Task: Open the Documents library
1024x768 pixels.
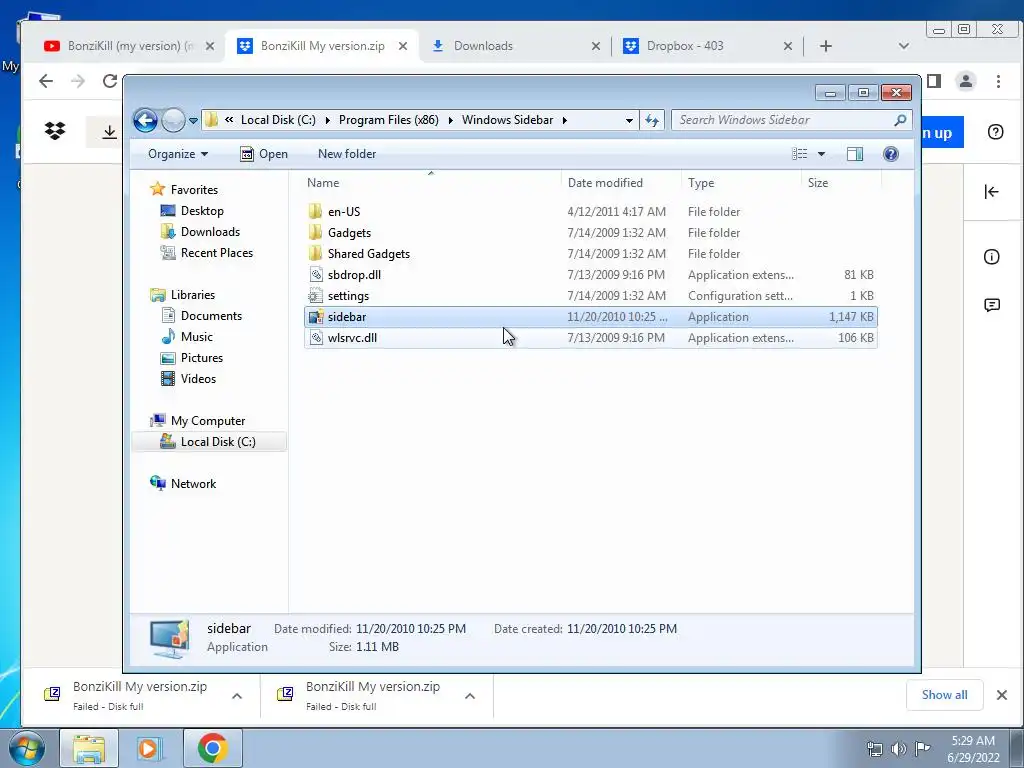Action: tap(211, 316)
